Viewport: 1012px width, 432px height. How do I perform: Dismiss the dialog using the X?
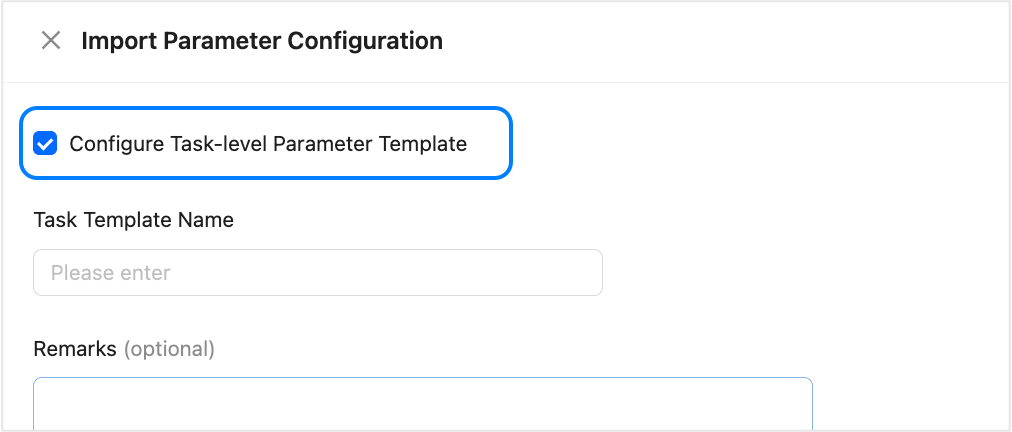point(50,41)
